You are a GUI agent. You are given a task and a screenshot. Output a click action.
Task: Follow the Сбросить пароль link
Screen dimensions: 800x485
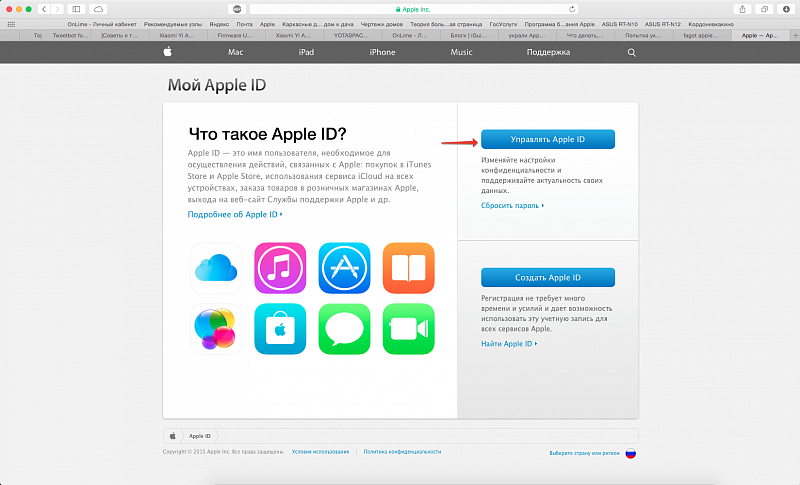pos(512,206)
